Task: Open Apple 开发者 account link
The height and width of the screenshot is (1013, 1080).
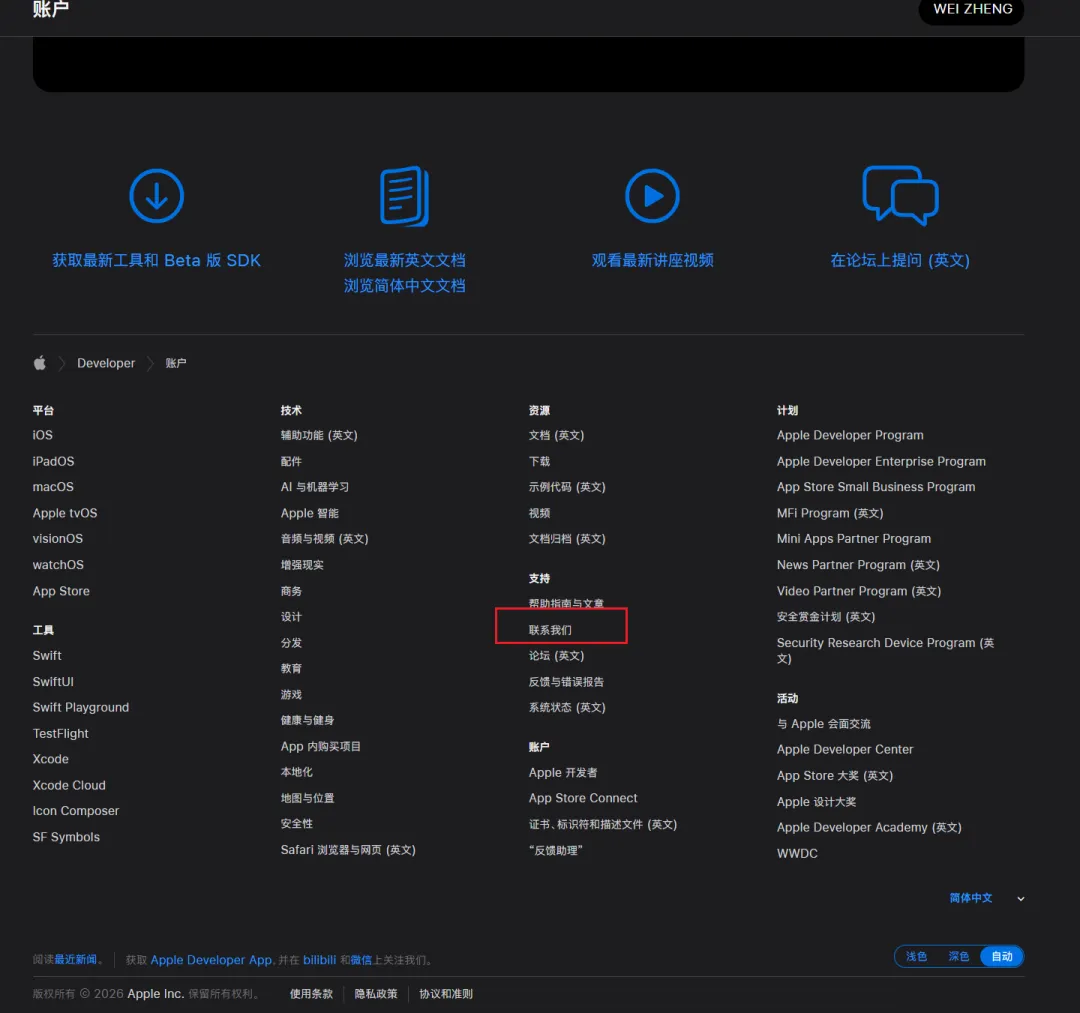Action: (x=563, y=773)
